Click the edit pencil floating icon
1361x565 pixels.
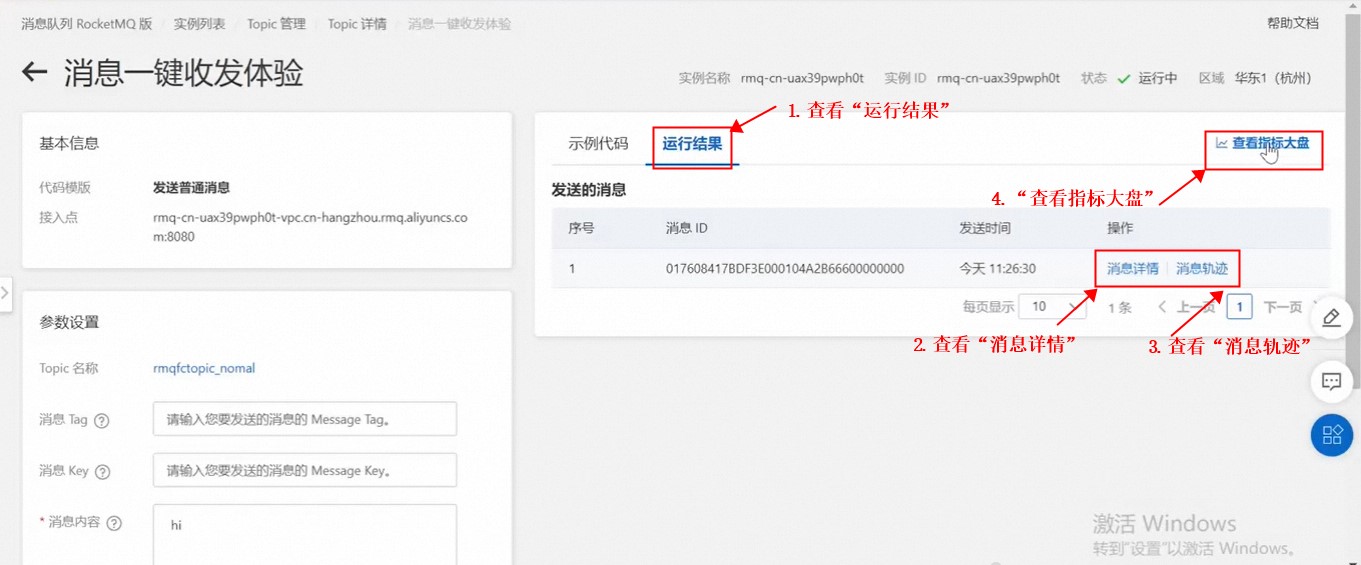(1331, 318)
